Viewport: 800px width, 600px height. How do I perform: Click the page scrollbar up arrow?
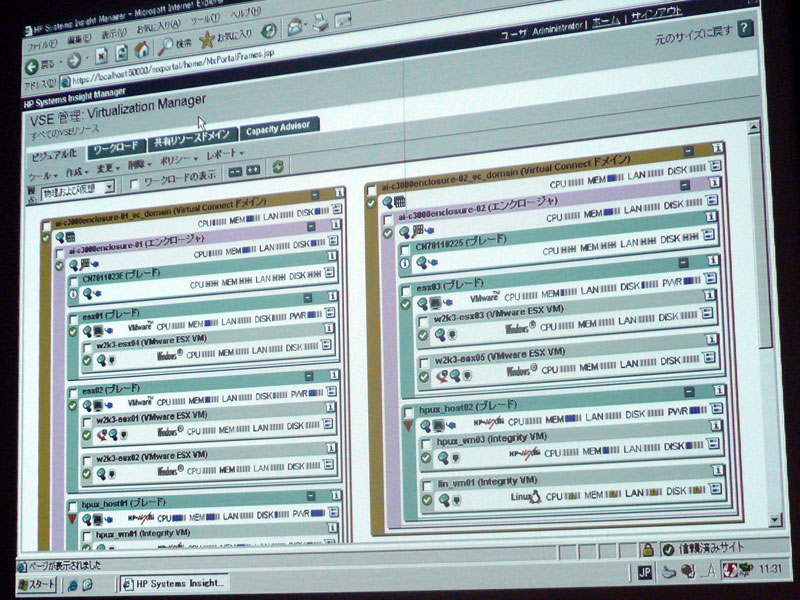coord(754,127)
